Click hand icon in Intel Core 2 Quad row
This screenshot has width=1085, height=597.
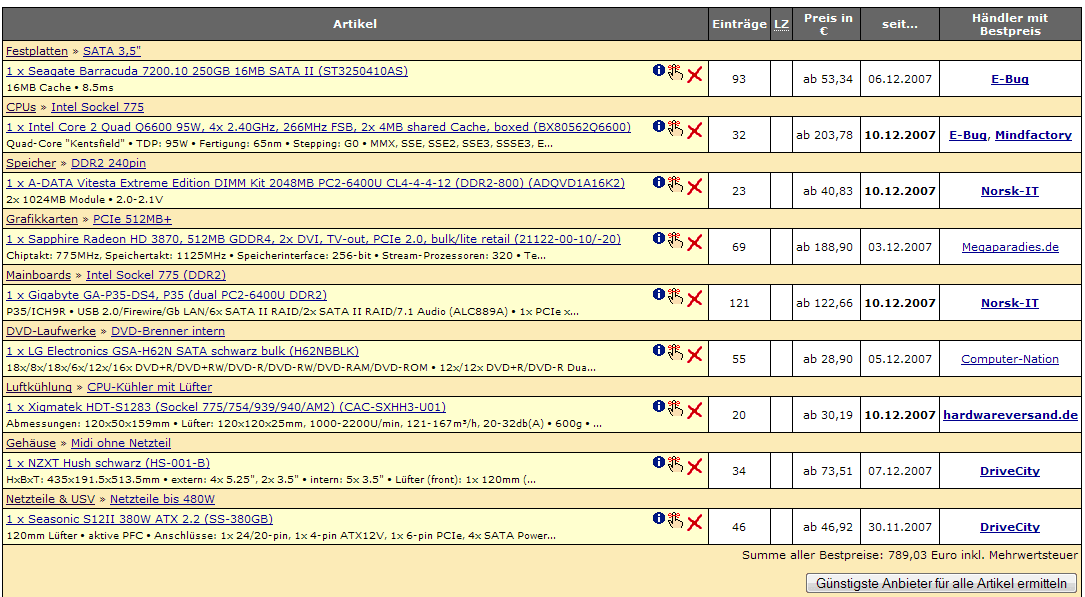coord(675,128)
